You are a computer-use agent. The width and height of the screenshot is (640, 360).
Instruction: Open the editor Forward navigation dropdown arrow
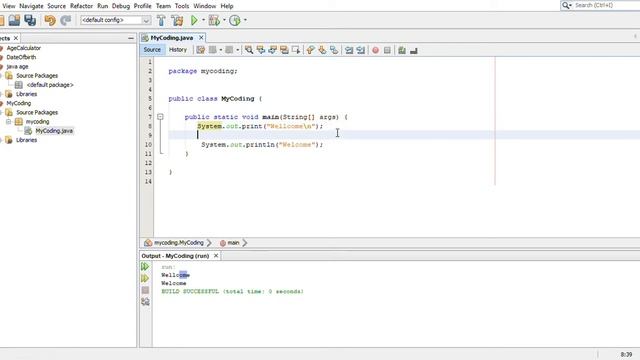click(x=238, y=50)
